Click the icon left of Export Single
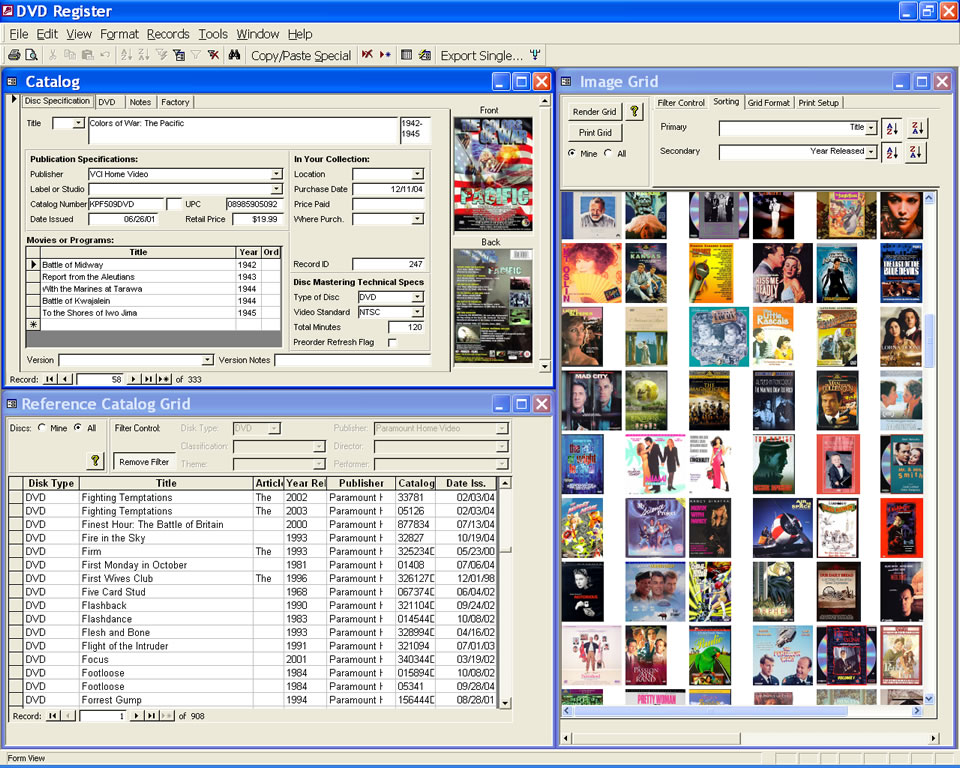The width and height of the screenshot is (960, 768). click(x=425, y=55)
